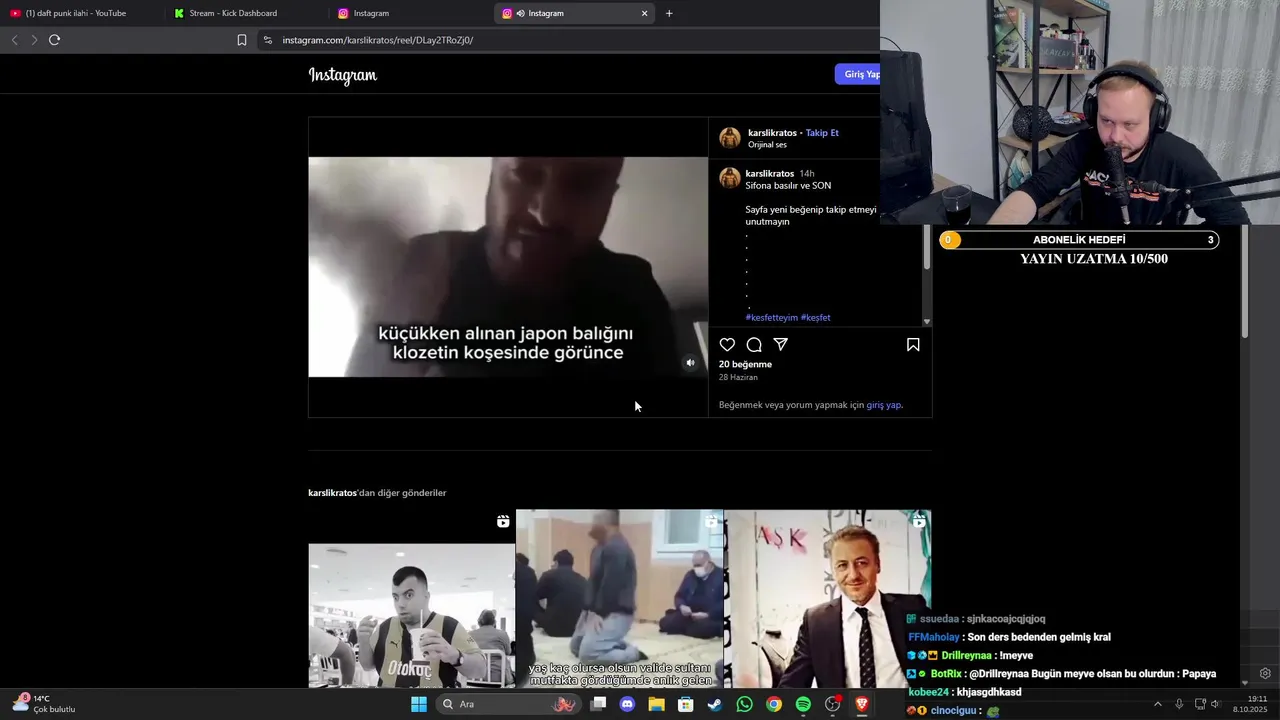This screenshot has width=1280, height=720.
Task: Click the BotRix chat username
Action: 946,674
